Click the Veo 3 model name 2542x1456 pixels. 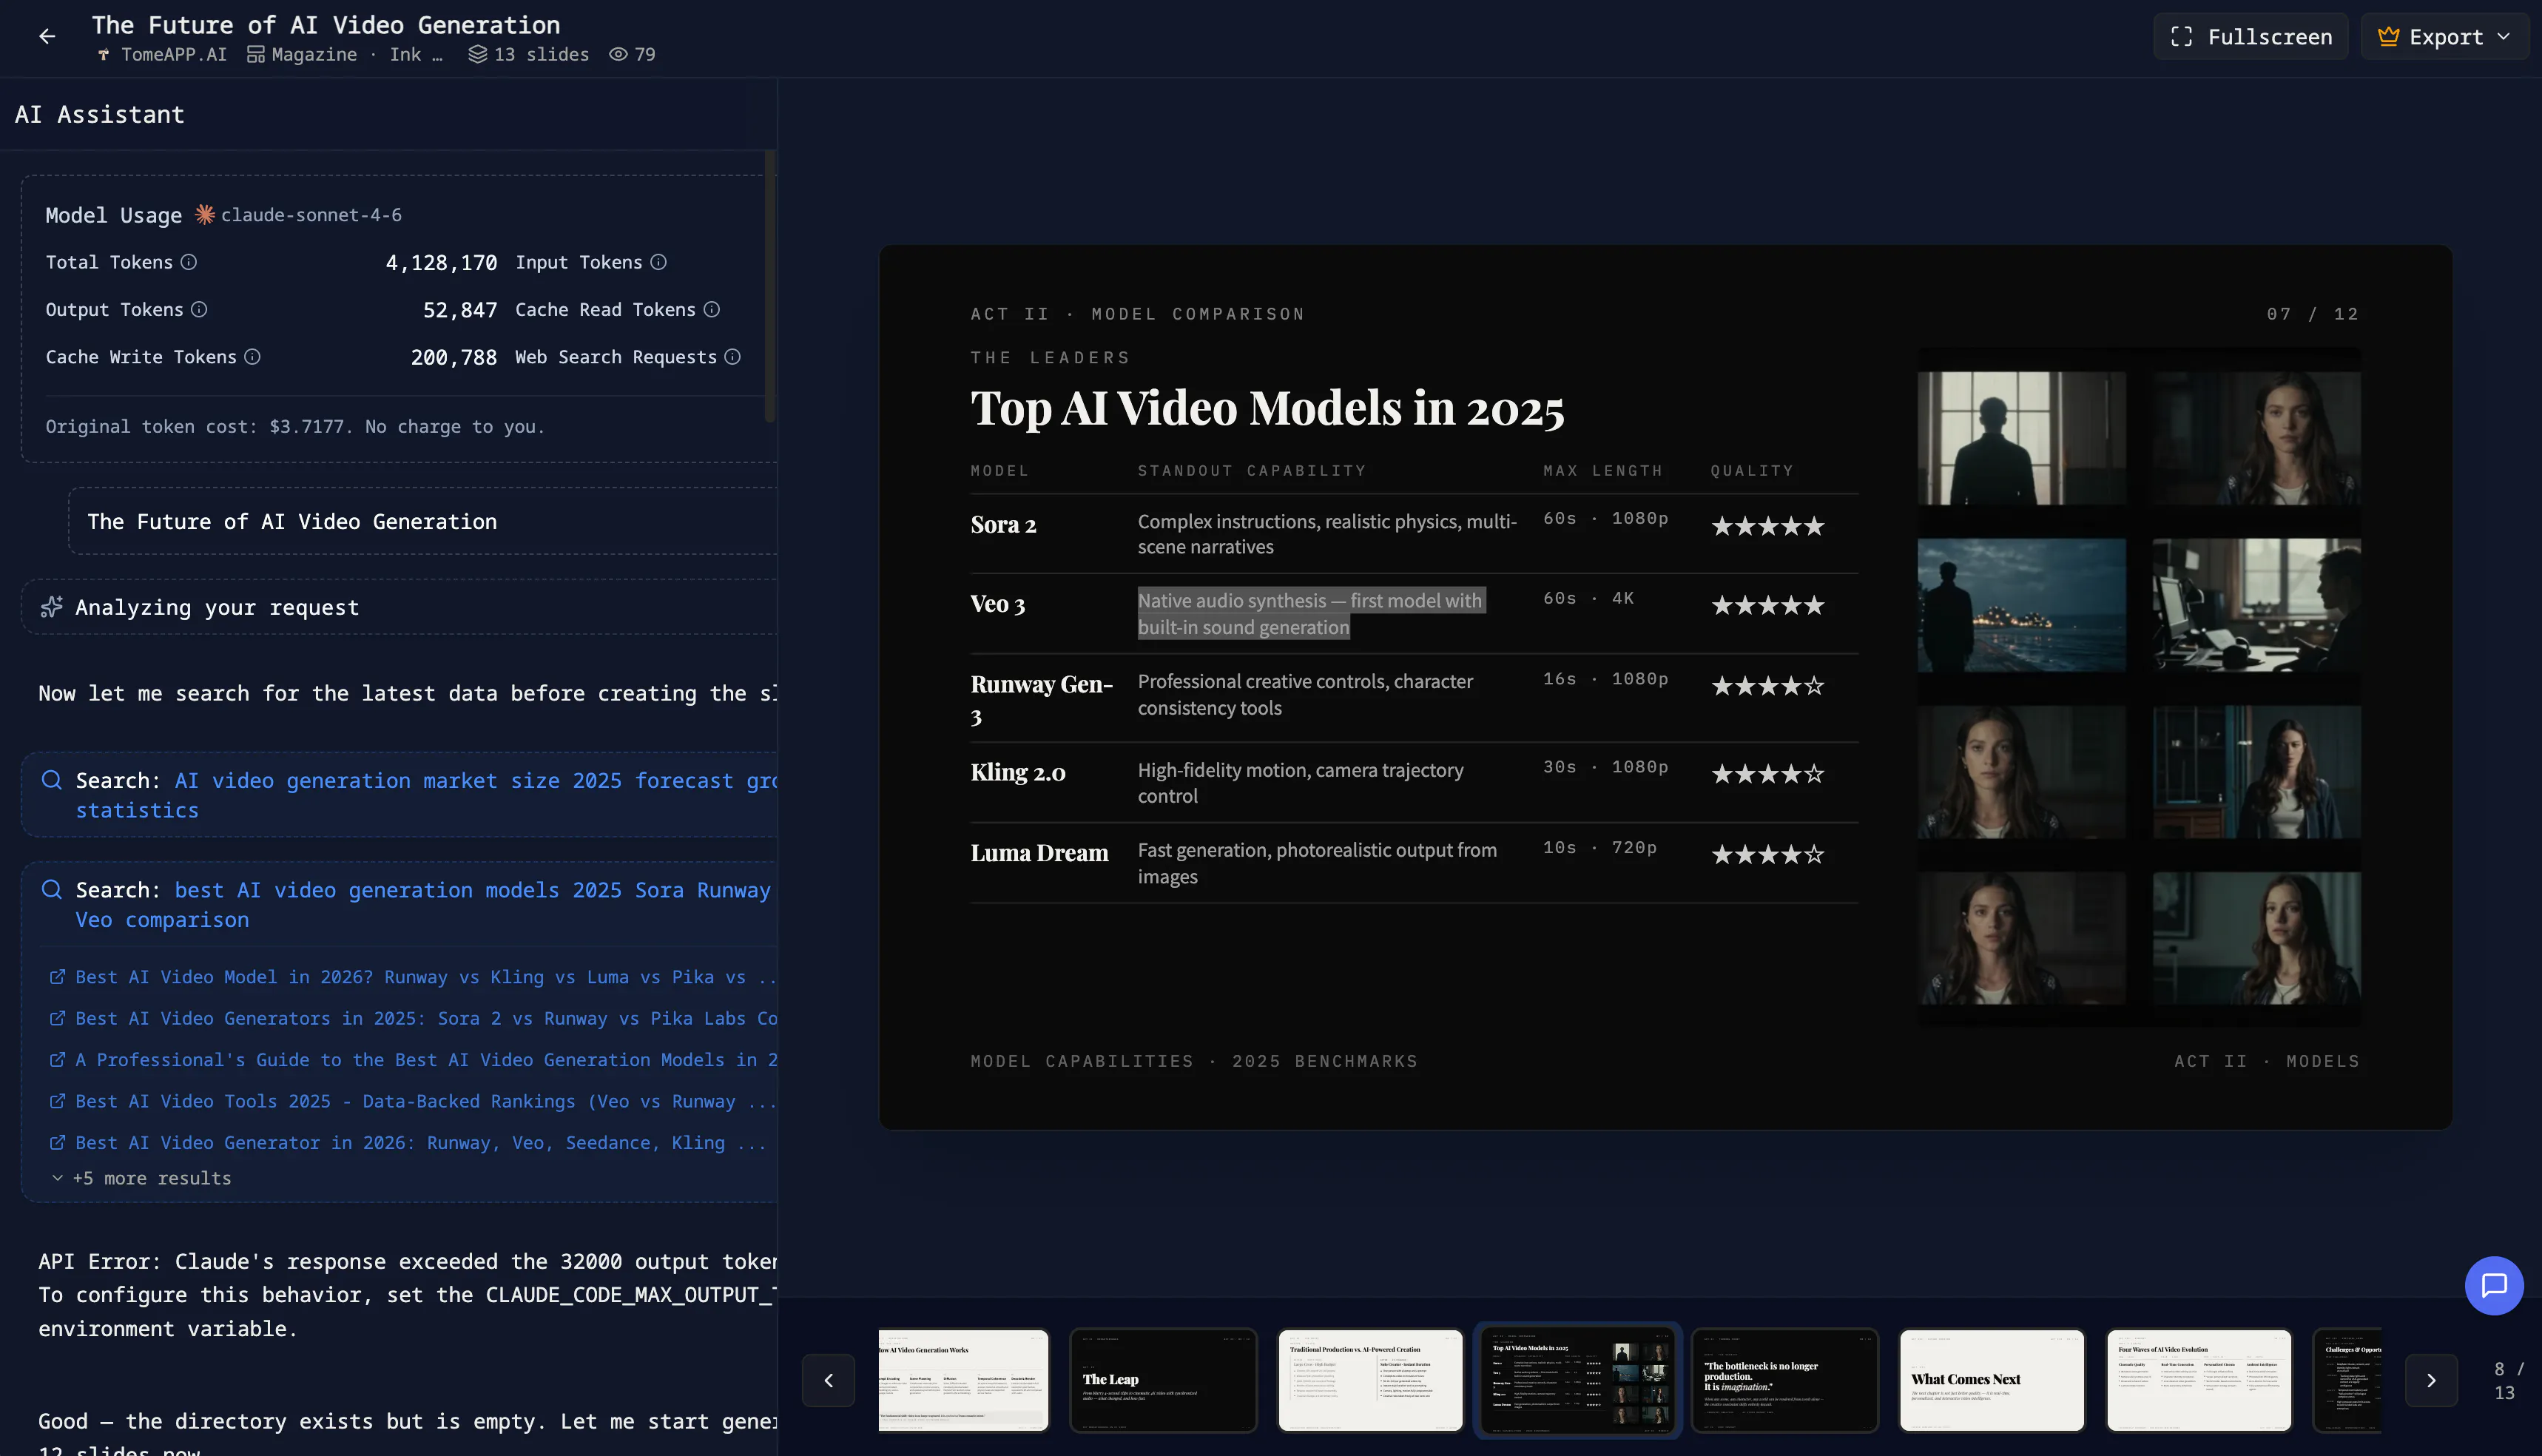pyautogui.click(x=997, y=605)
